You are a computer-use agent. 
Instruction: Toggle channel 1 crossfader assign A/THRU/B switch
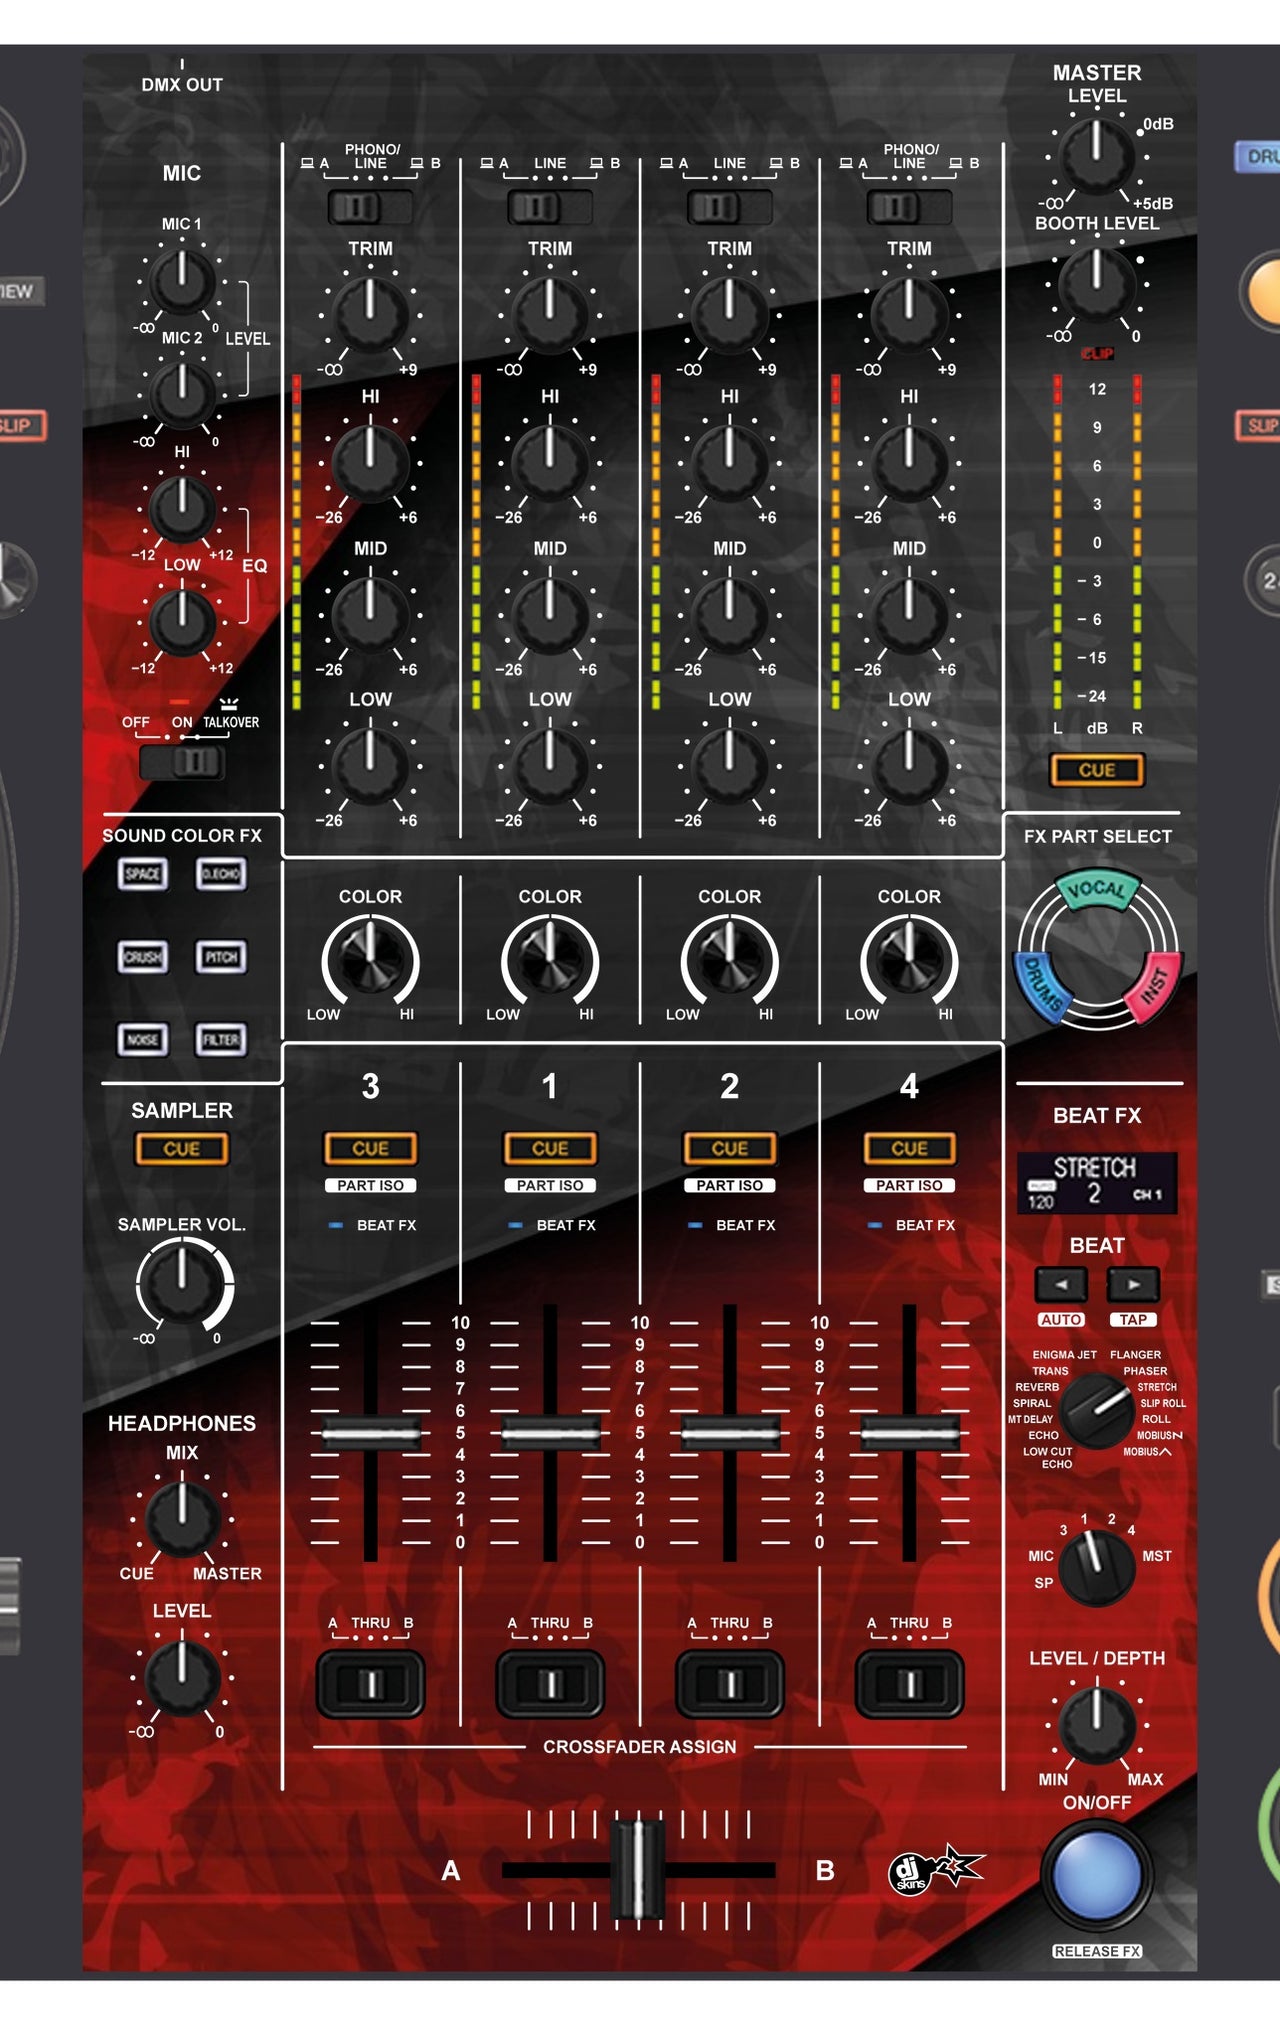point(550,1684)
